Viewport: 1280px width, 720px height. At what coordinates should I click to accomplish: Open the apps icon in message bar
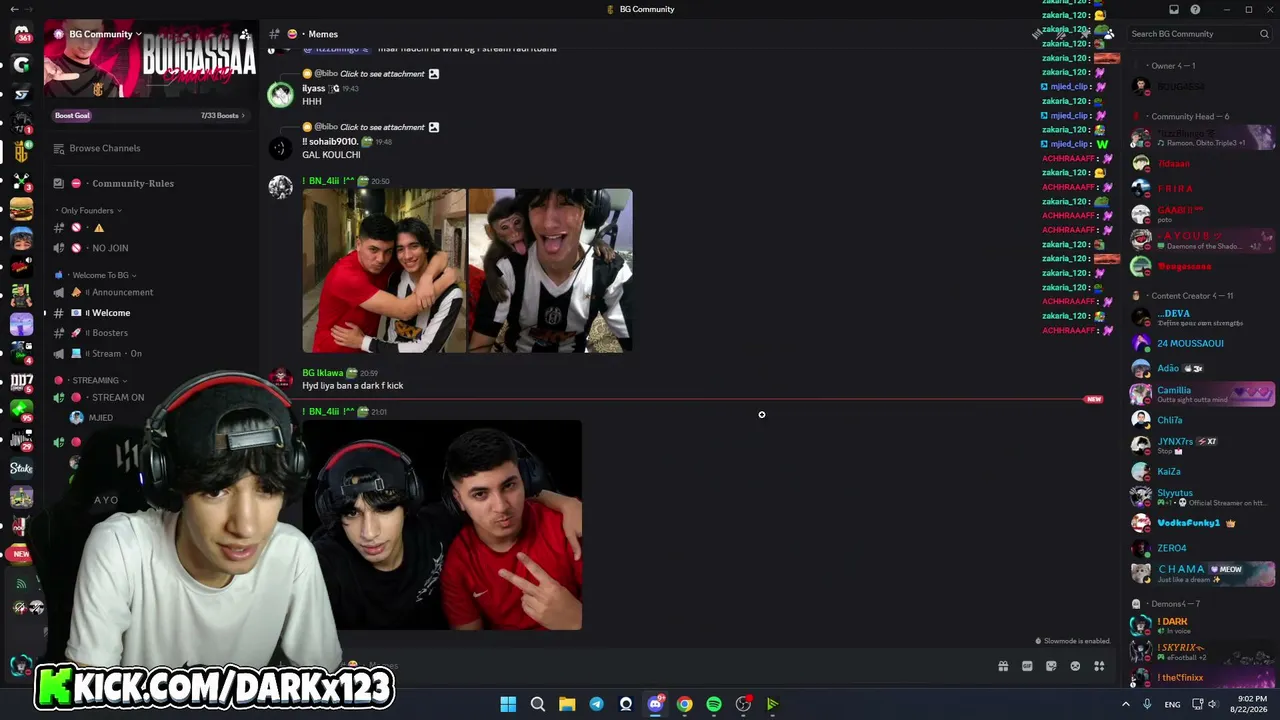(x=1099, y=666)
